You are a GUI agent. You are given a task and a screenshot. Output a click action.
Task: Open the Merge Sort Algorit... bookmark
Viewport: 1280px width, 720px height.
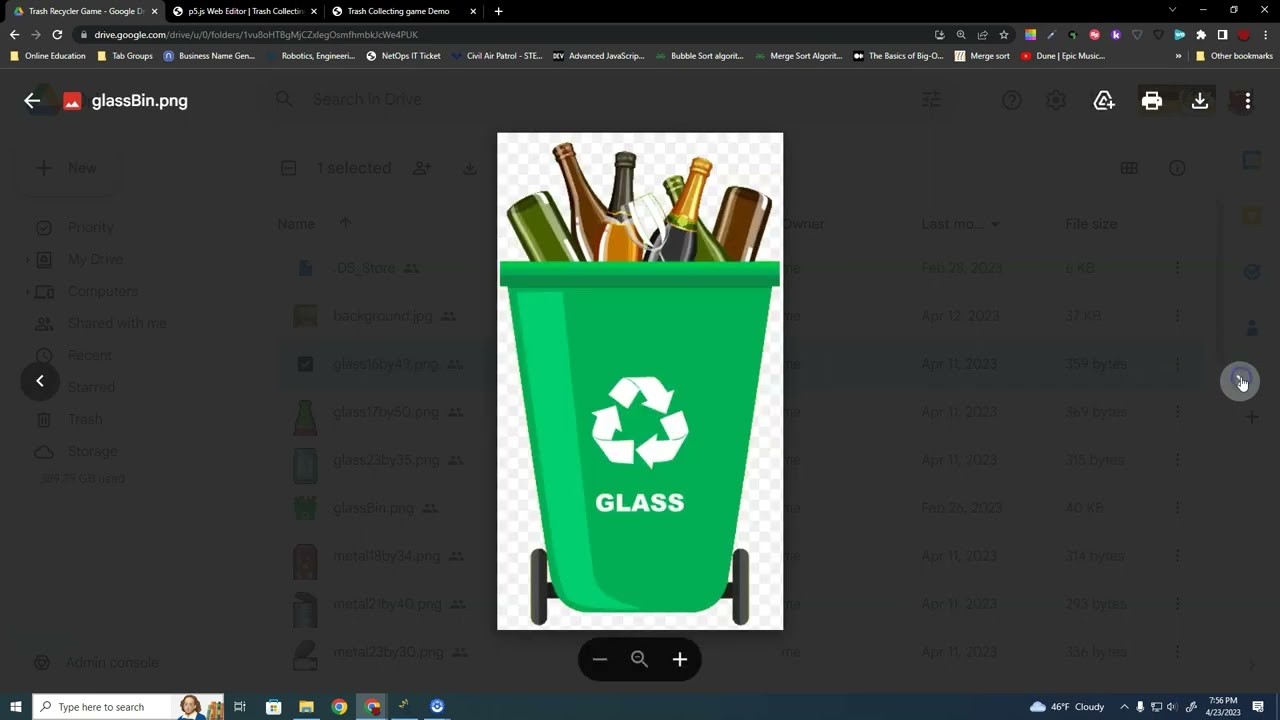coord(799,56)
